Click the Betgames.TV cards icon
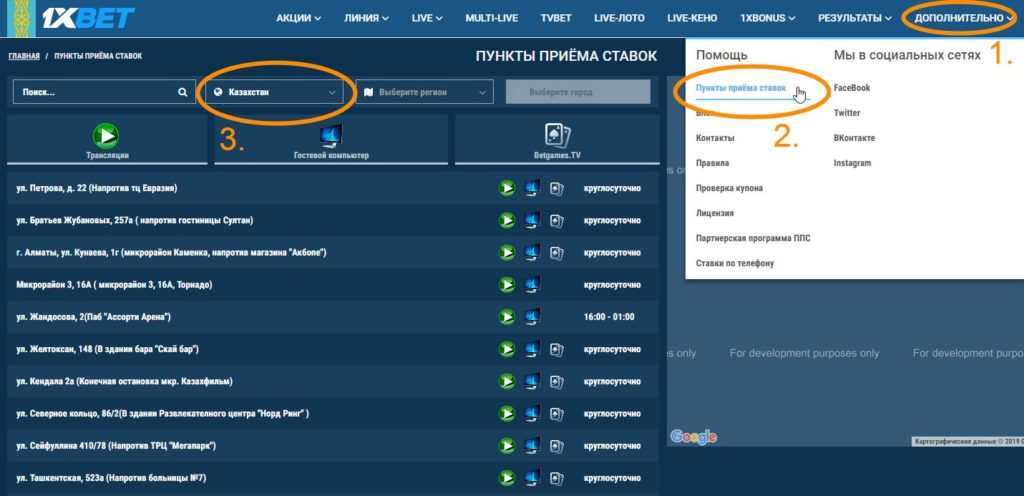Viewport: 1024px width, 496px height. point(556,134)
